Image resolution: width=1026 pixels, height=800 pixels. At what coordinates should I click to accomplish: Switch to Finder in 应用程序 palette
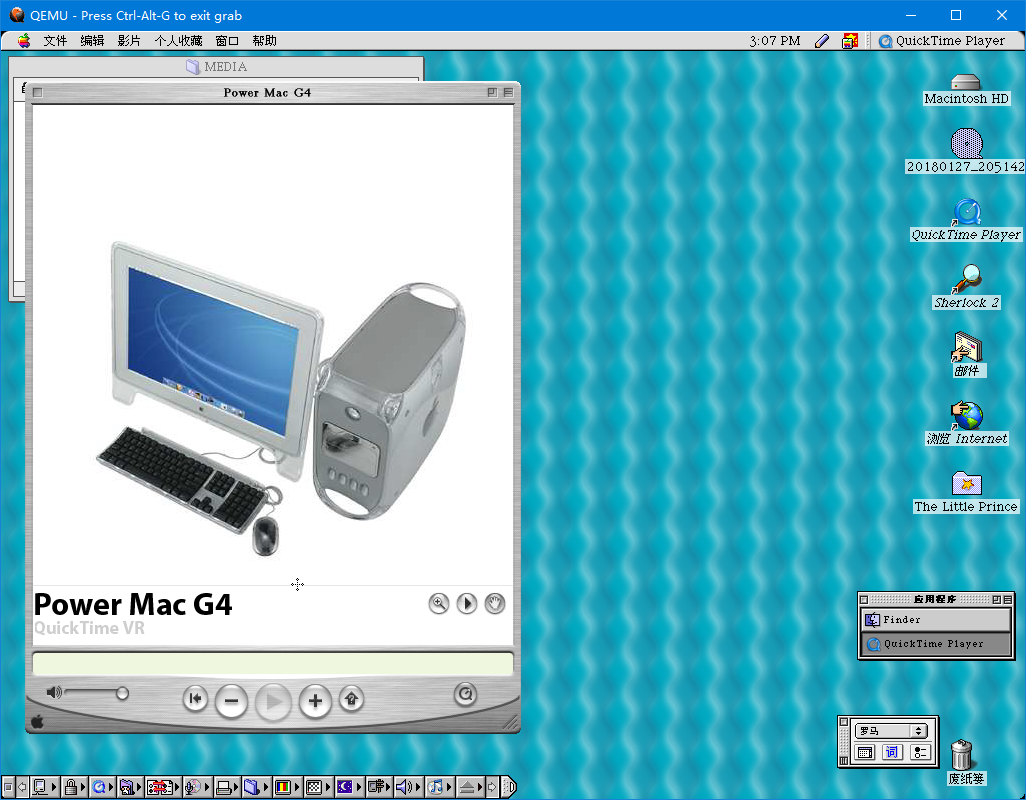(x=936, y=619)
